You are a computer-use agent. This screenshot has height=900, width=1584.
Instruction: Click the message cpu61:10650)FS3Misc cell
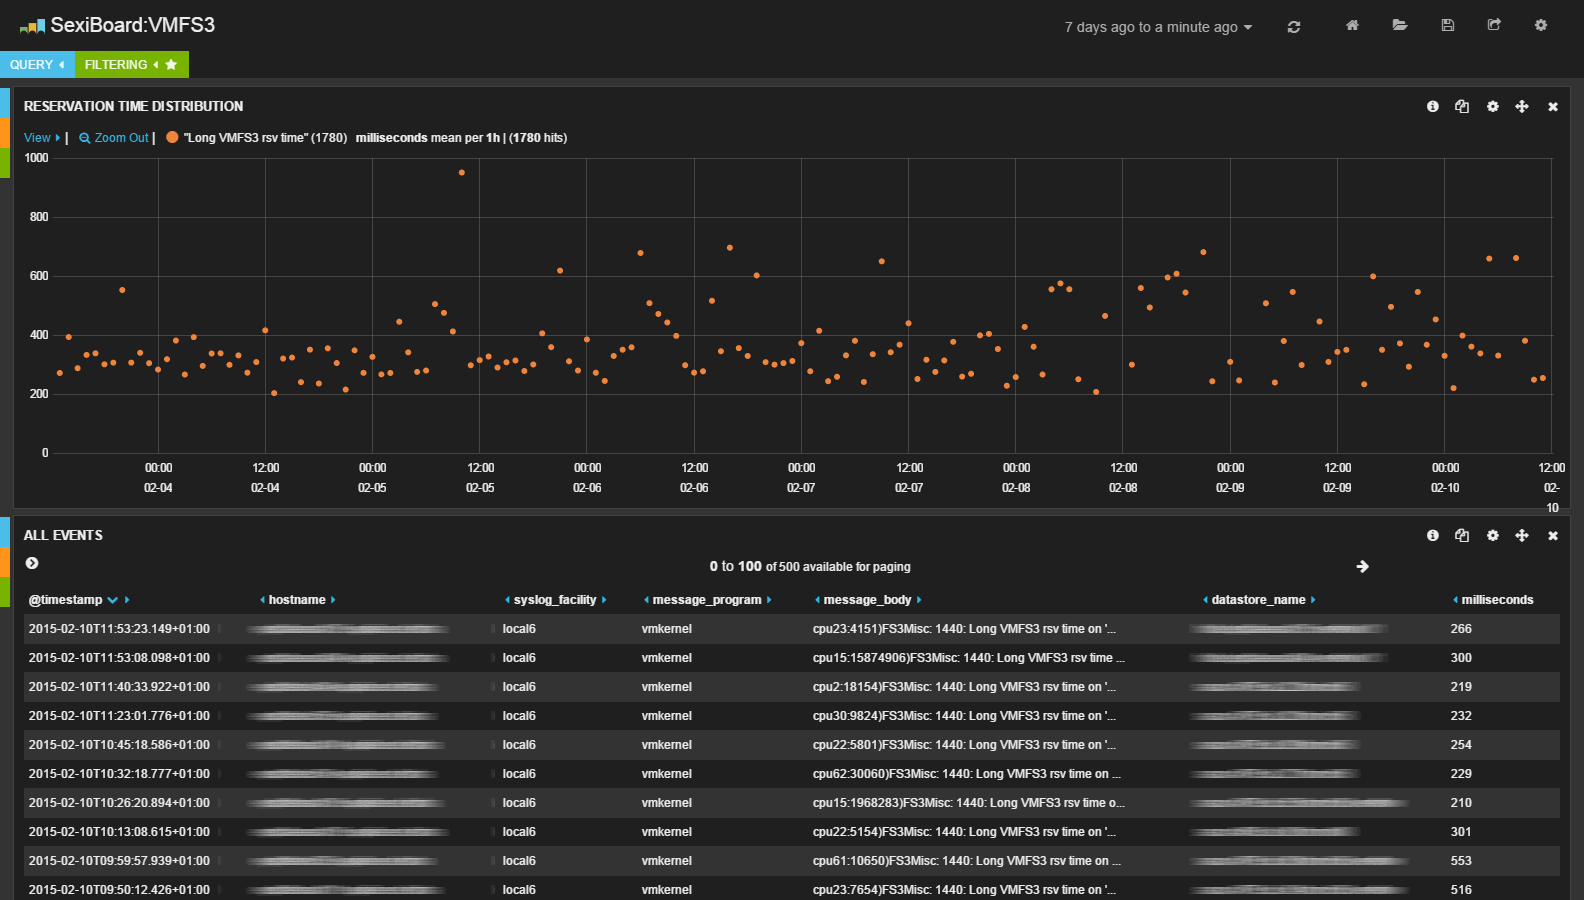(x=966, y=861)
